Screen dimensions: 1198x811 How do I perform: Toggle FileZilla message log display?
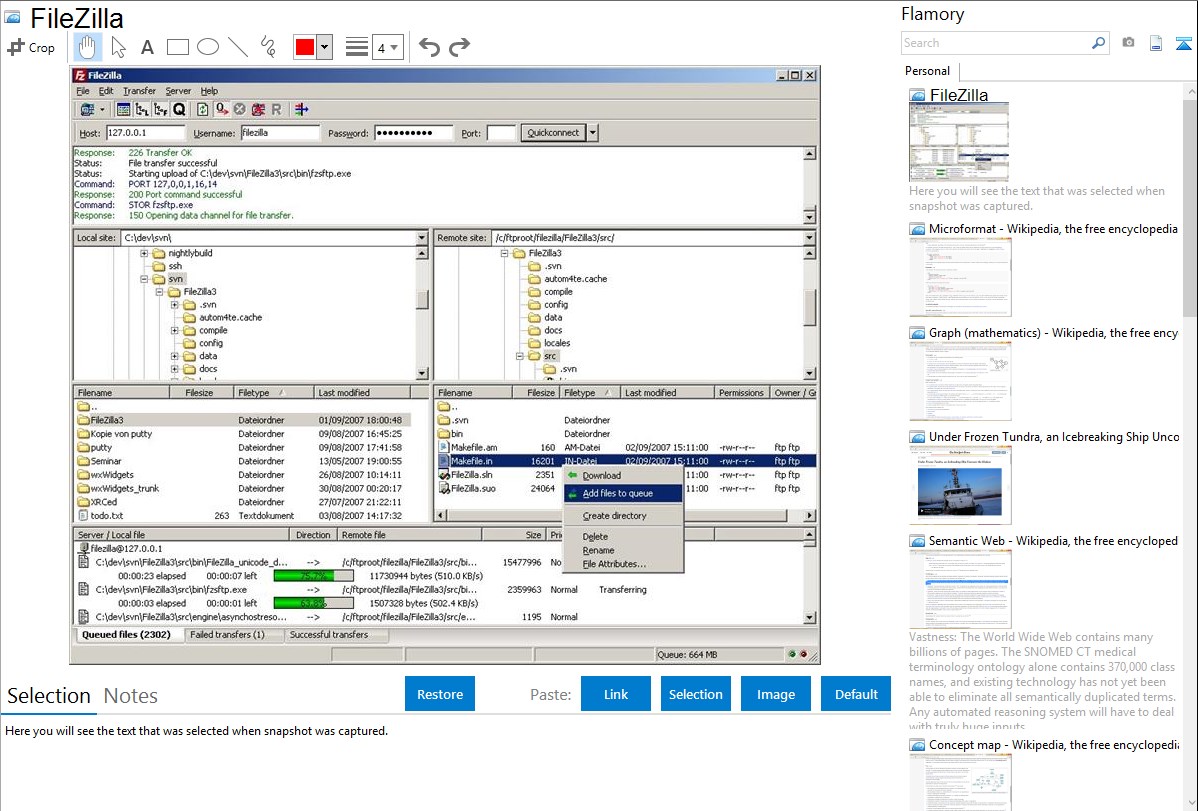123,109
